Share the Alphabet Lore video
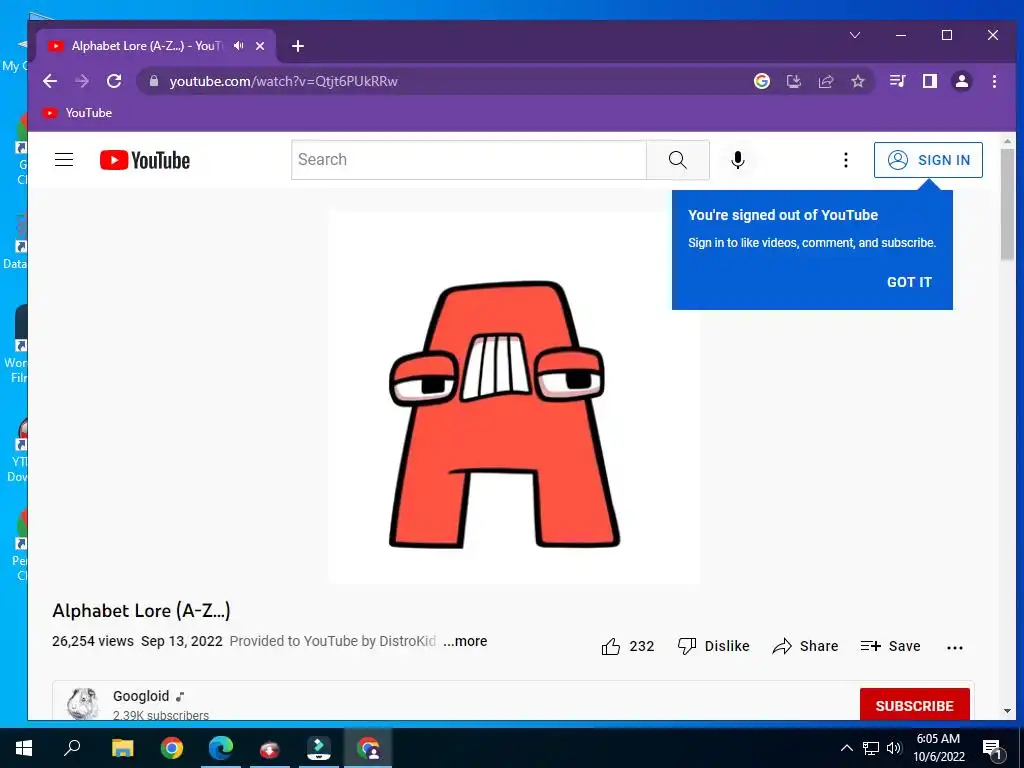This screenshot has height=768, width=1024. 805,646
